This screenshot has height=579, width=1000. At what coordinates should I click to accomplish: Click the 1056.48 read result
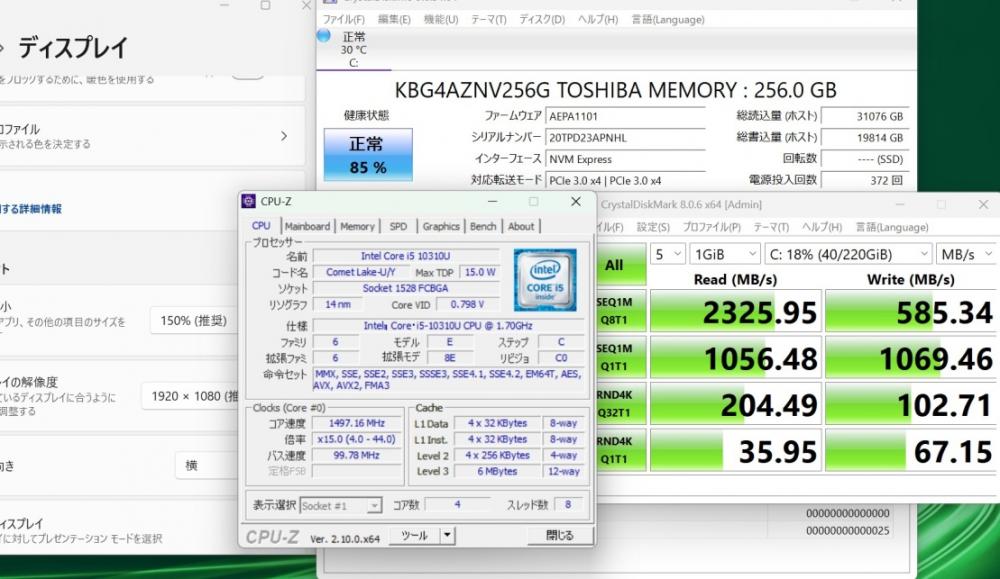735,358
